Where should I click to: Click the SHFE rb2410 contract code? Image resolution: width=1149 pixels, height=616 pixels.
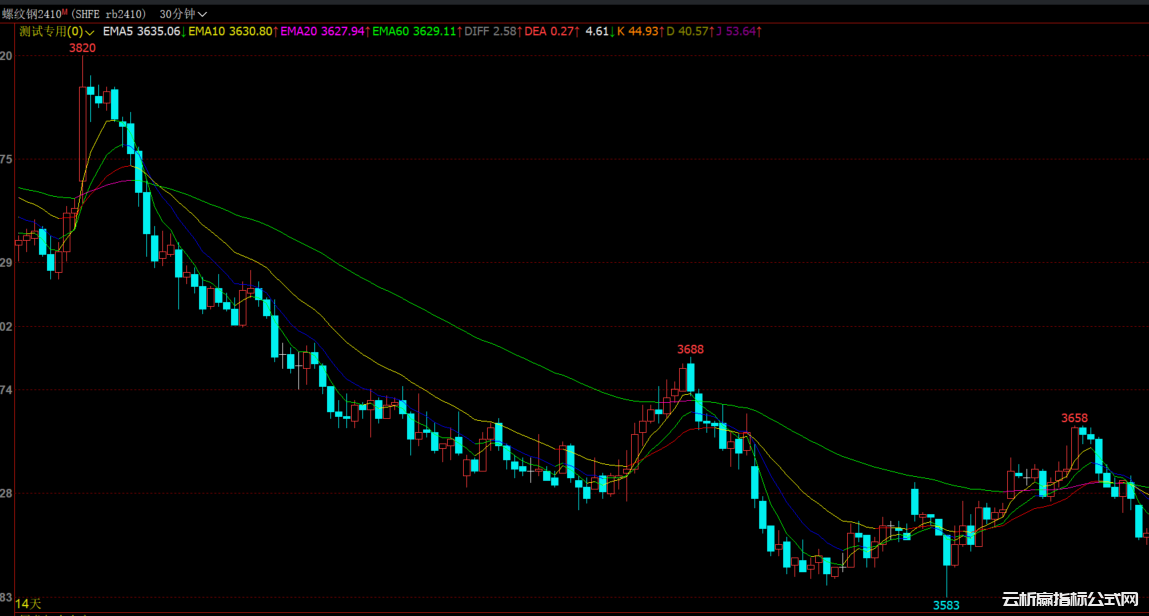tap(108, 14)
